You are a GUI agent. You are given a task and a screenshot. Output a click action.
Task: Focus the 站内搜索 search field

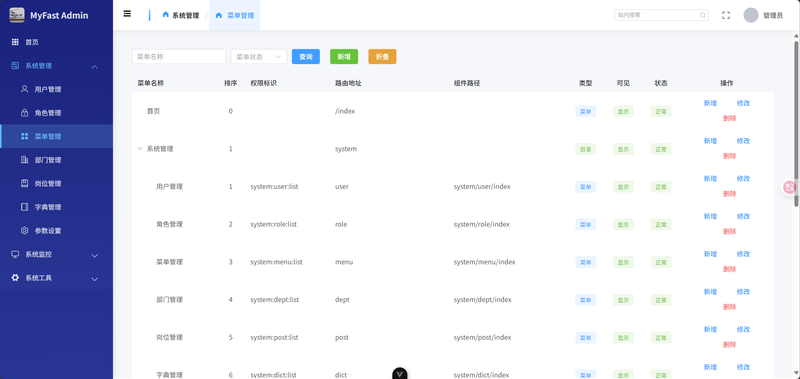[661, 15]
